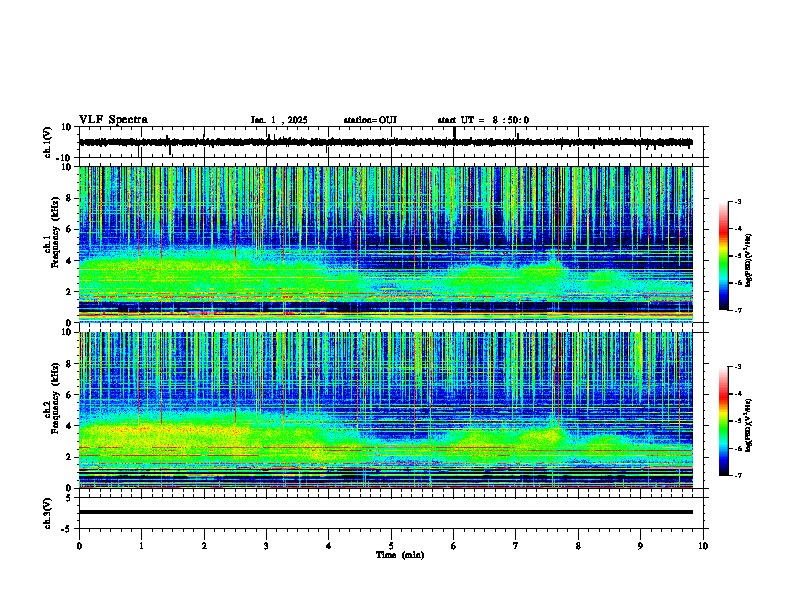The height and width of the screenshot is (612, 792).
Task: Click the "10" minute time axis tick label
Action: coord(703,546)
